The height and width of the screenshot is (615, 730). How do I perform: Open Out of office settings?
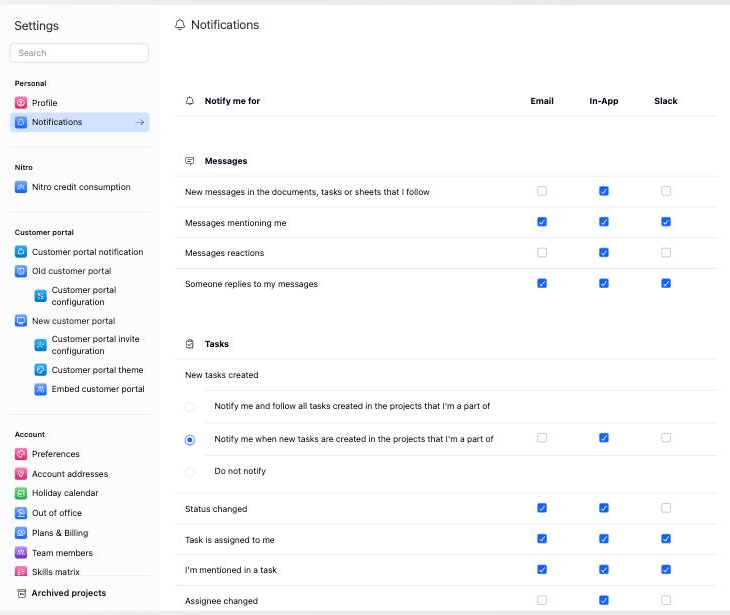coord(79,513)
